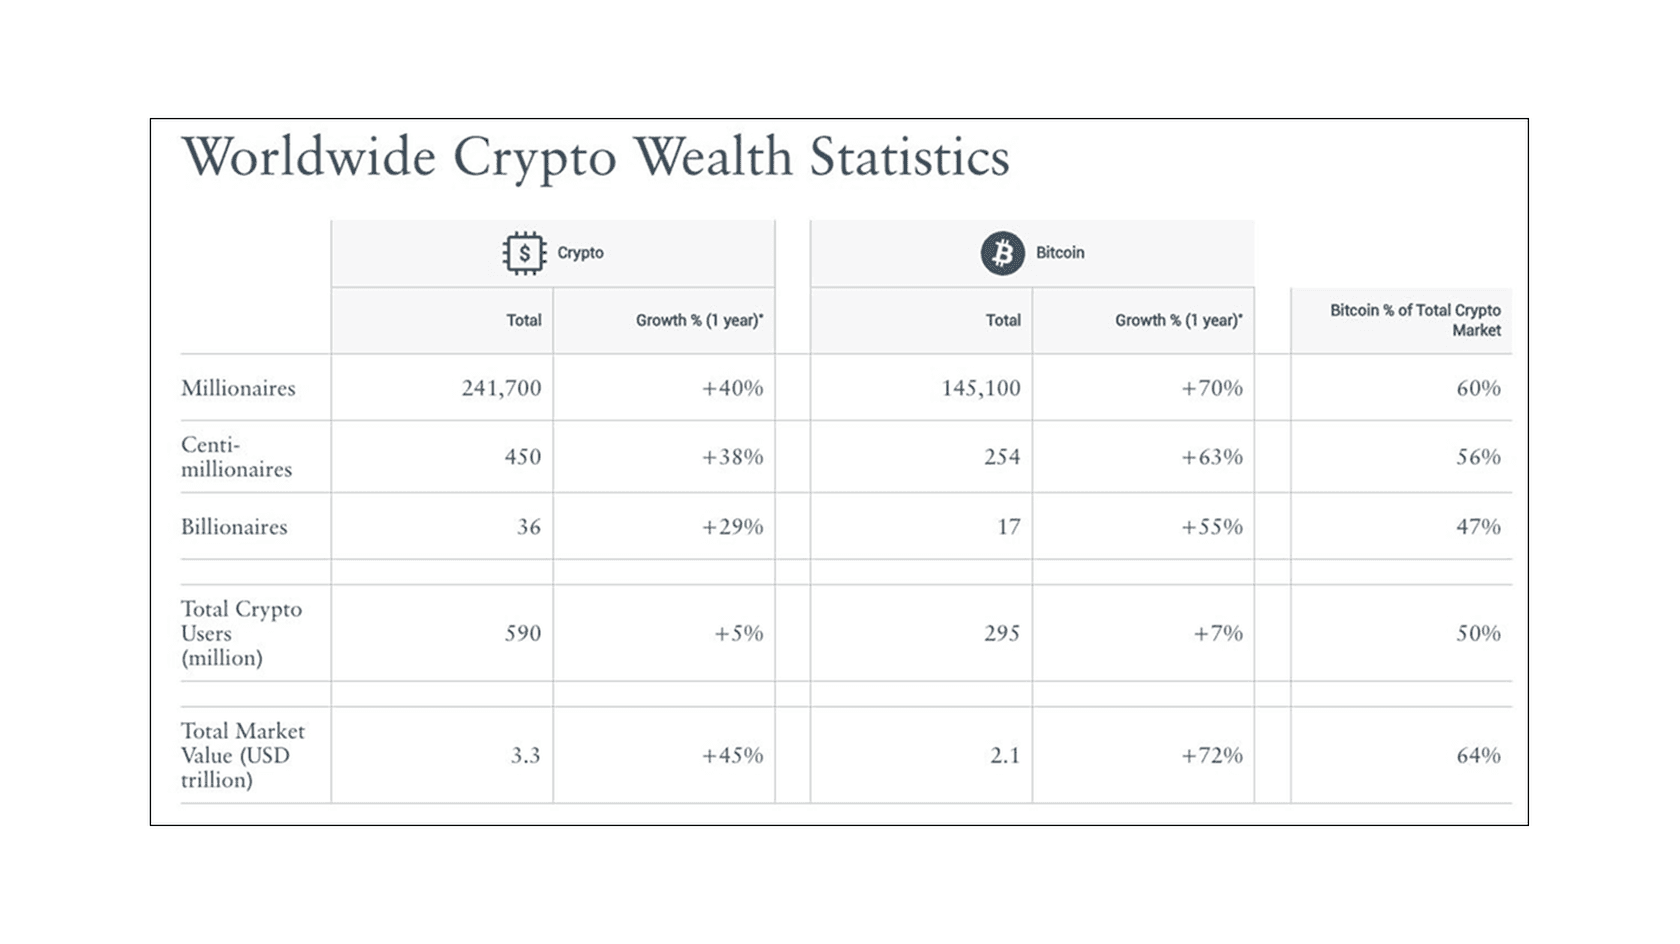Select the 590 total crypto users cell
This screenshot has height=944, width=1680.
tap(522, 633)
